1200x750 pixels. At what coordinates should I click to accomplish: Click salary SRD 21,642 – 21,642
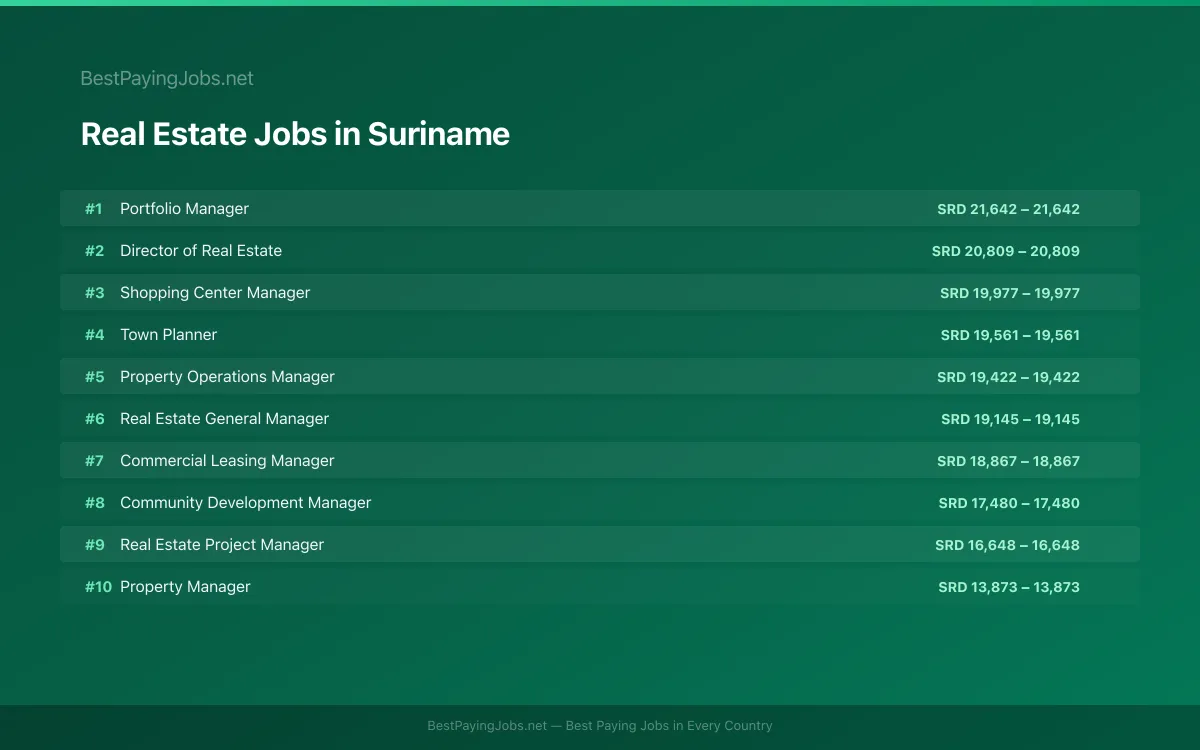pos(1008,209)
